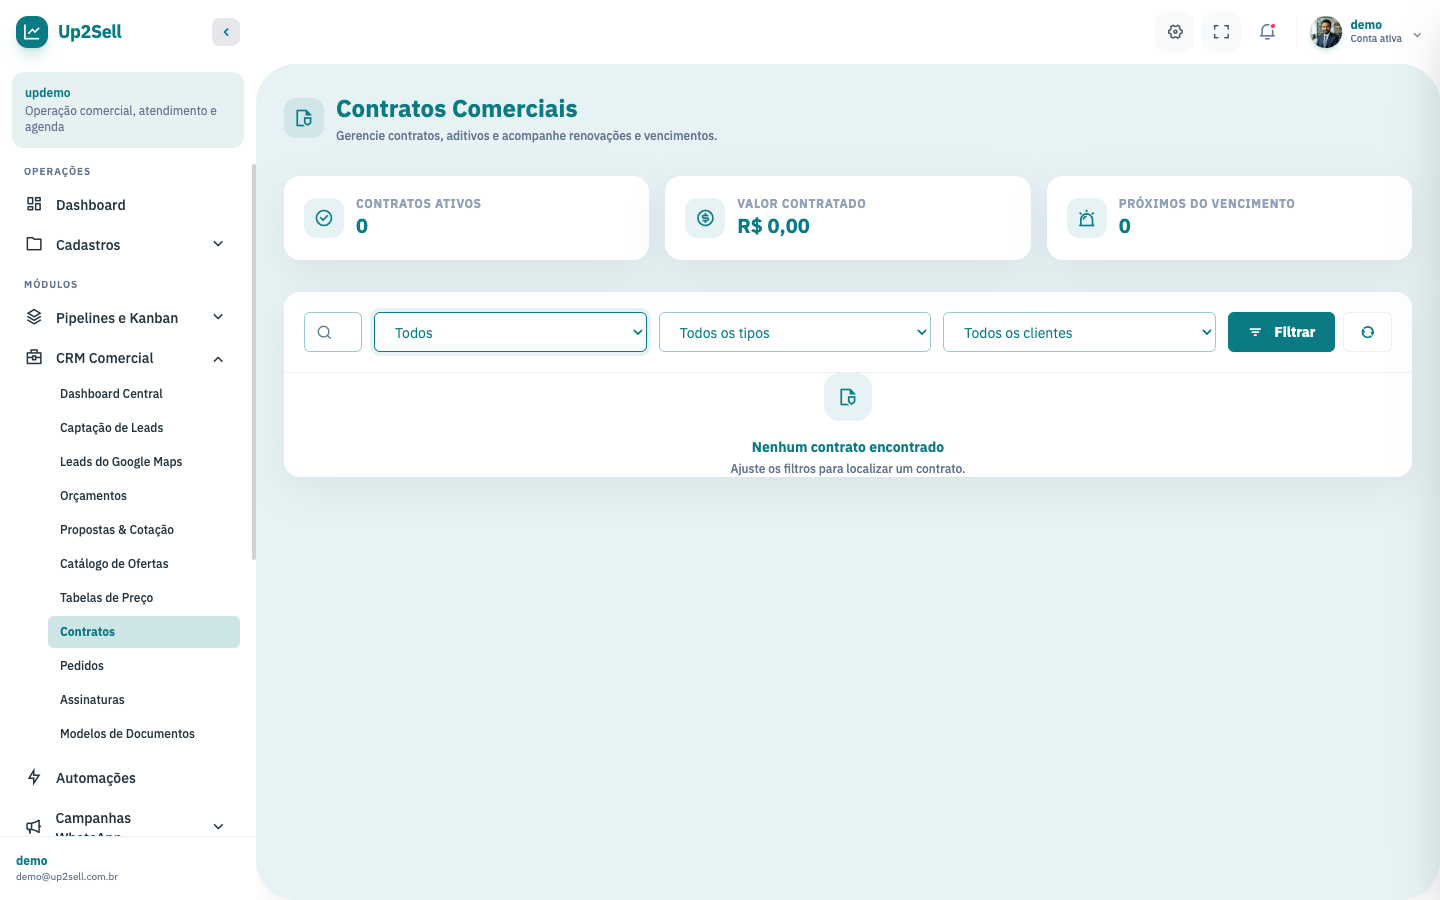Open Dashboard in the sidebar

(x=128, y=205)
